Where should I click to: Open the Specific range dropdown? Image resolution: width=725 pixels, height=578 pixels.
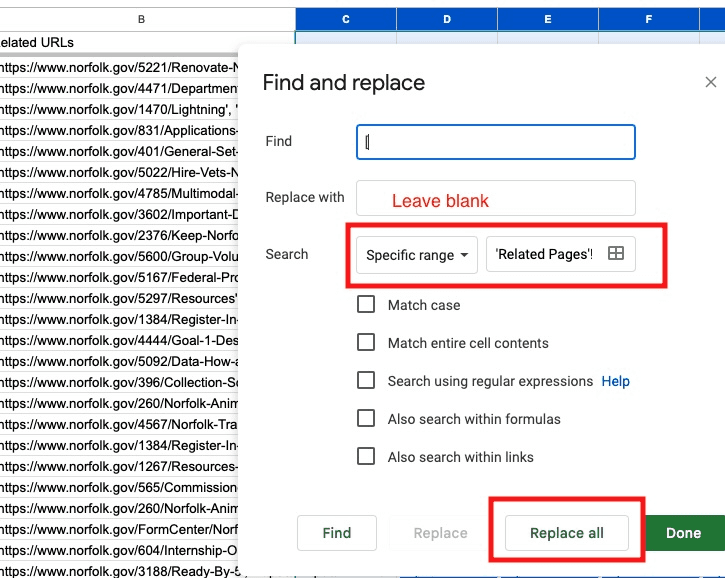[417, 255]
